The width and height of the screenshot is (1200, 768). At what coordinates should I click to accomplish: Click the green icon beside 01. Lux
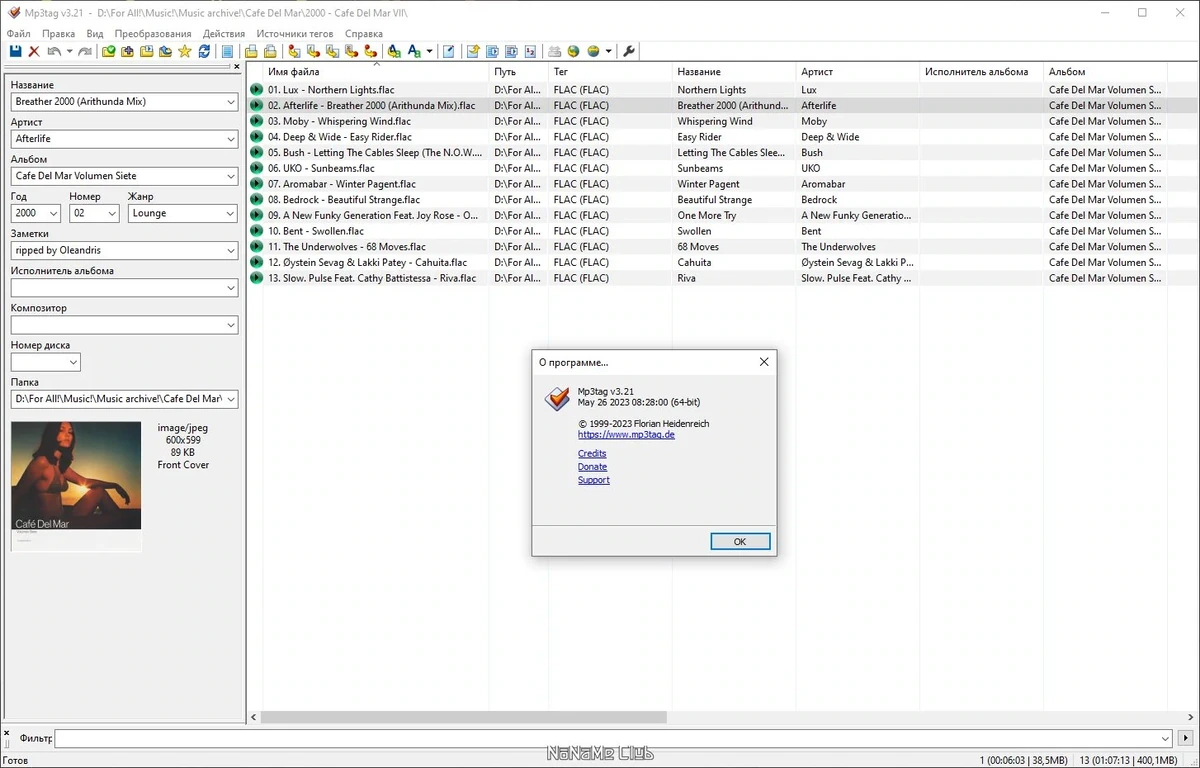tap(257, 90)
